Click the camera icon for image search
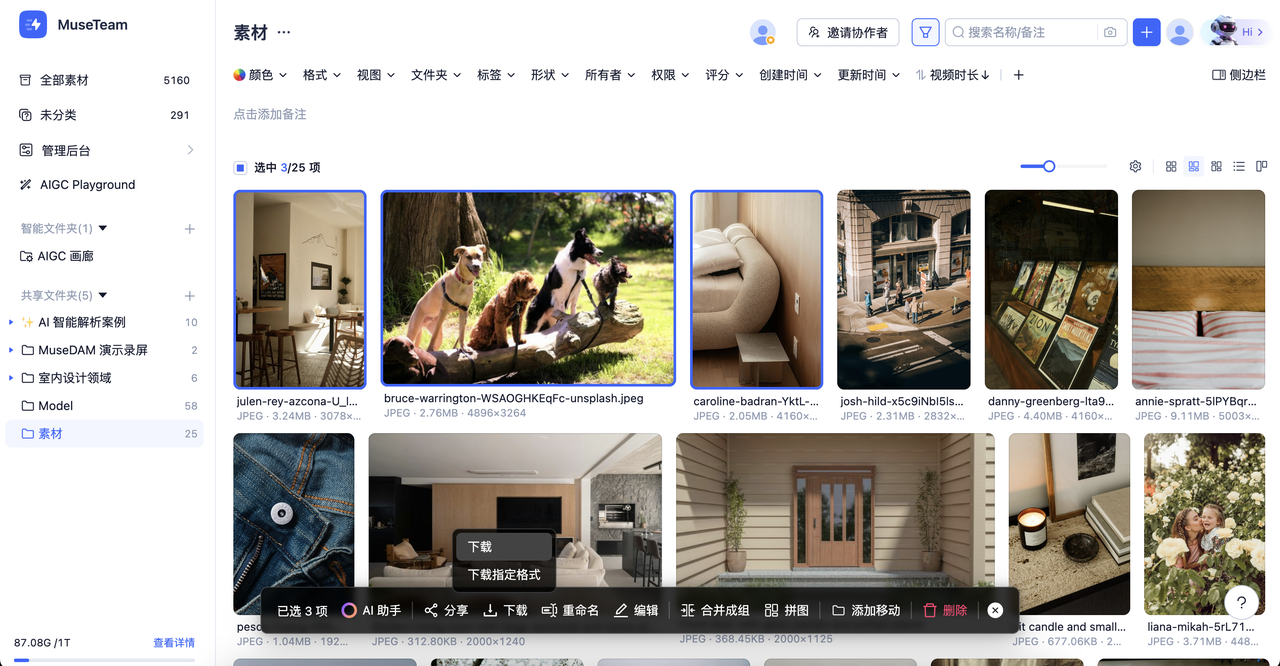Viewport: 1280px width, 666px height. click(1110, 32)
